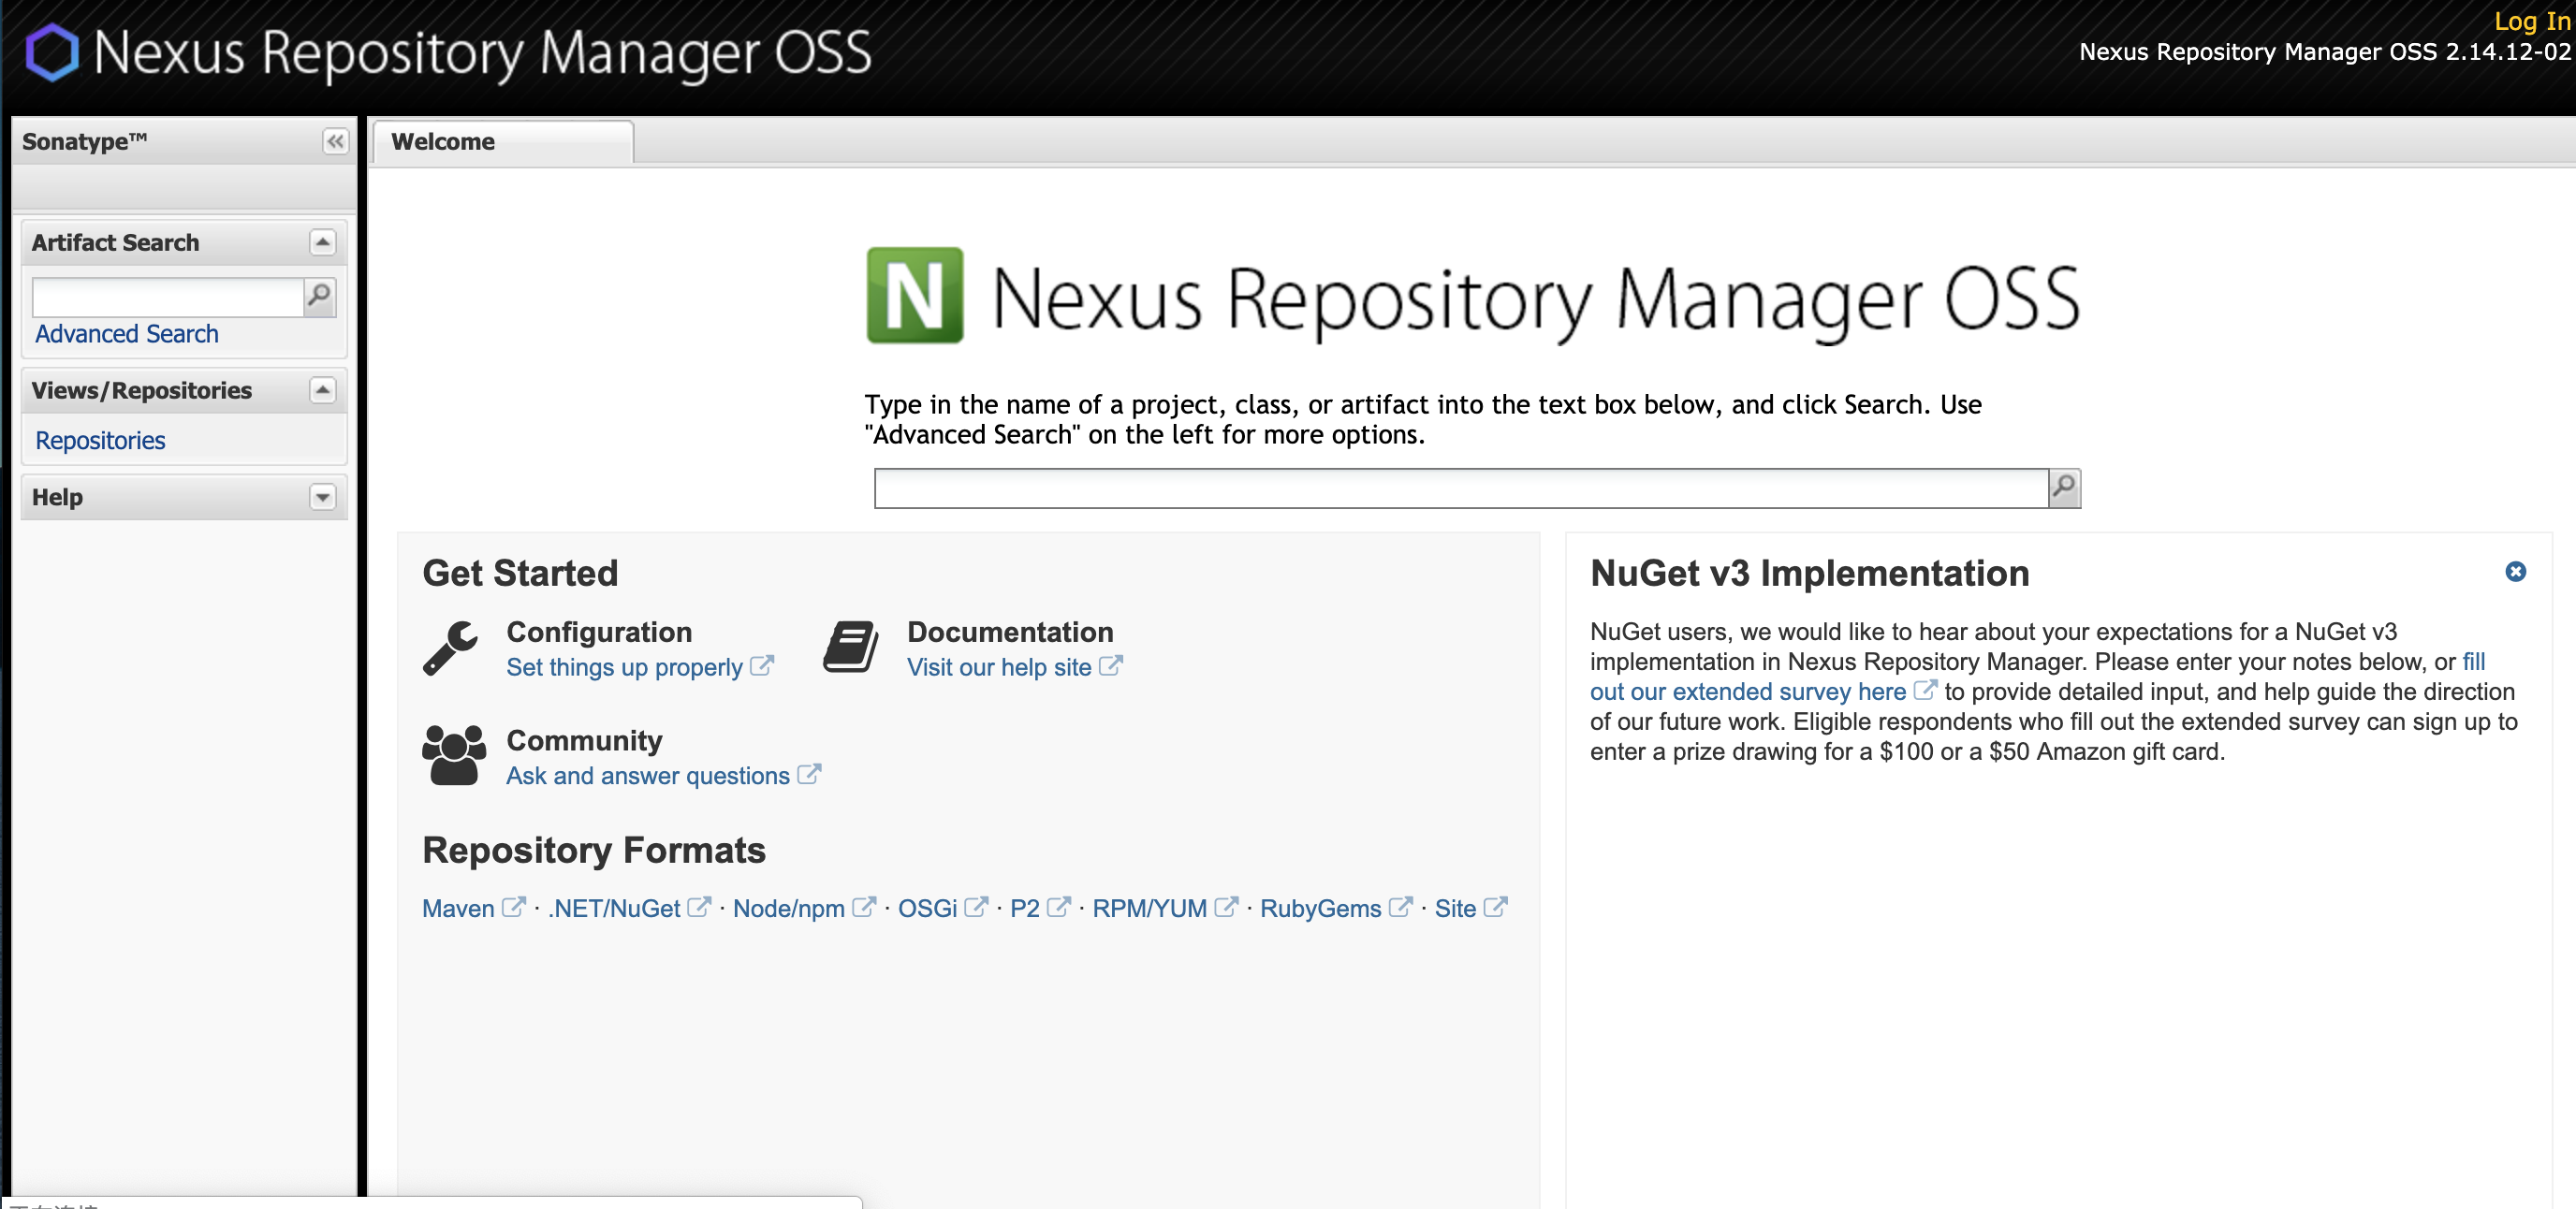
Task: Click the hexagon Nexus logo in header
Action: pyautogui.click(x=52, y=52)
